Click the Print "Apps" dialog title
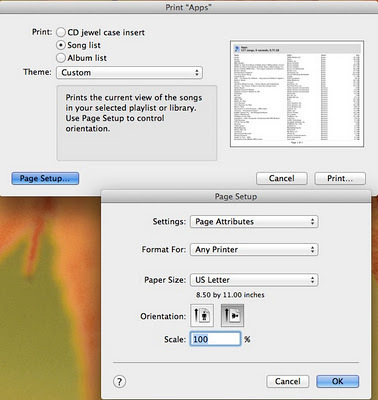 189,7
